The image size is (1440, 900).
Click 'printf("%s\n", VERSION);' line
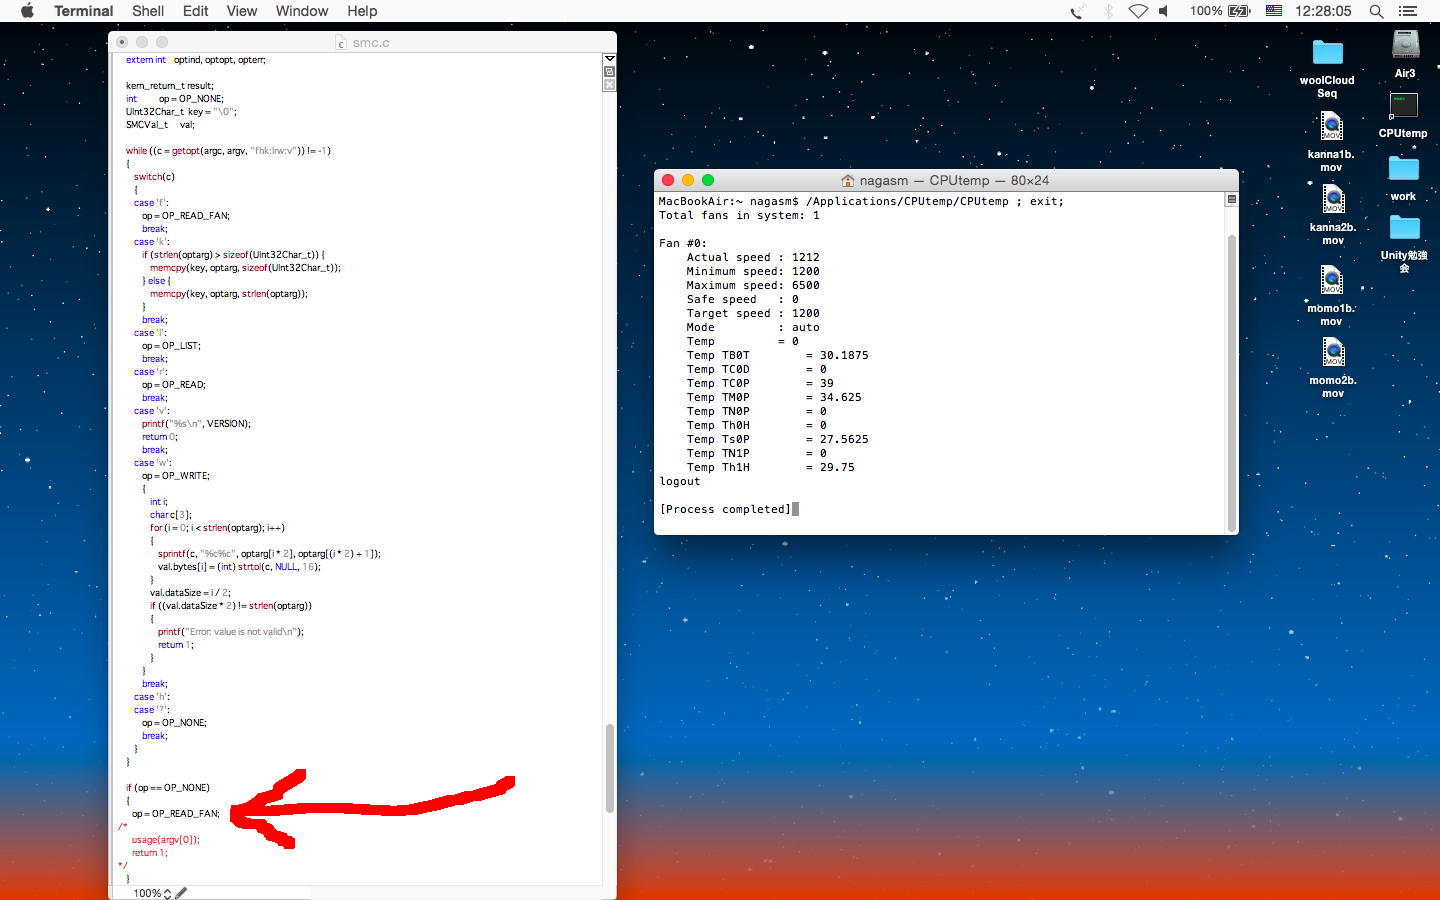(196, 424)
